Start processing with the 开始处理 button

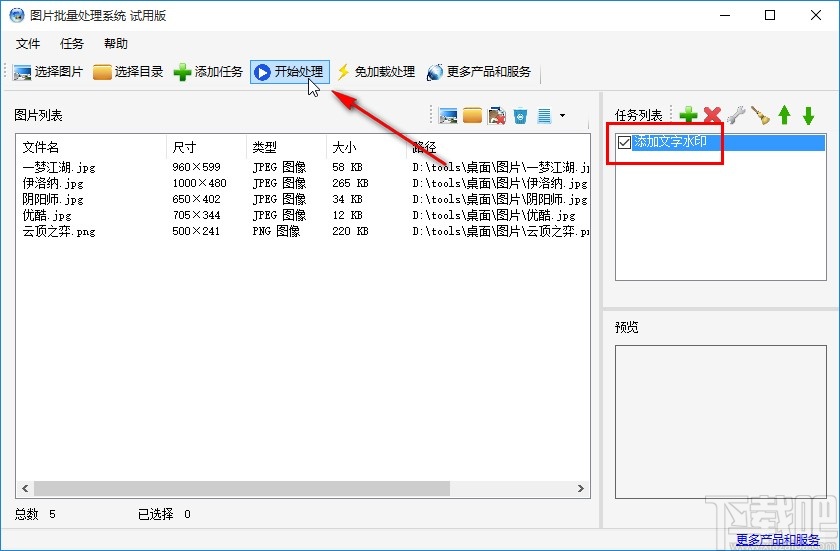coord(289,72)
